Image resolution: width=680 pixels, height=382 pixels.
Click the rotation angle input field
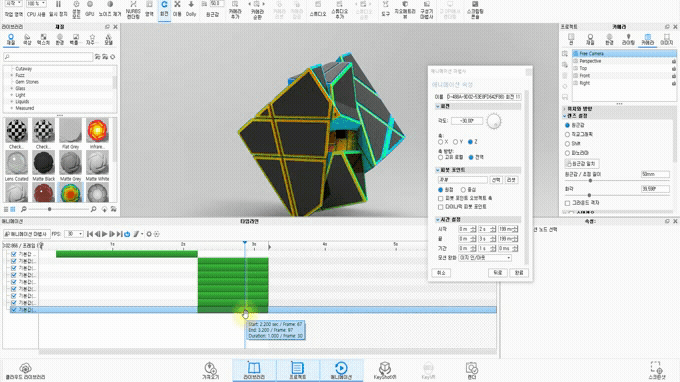coord(467,121)
